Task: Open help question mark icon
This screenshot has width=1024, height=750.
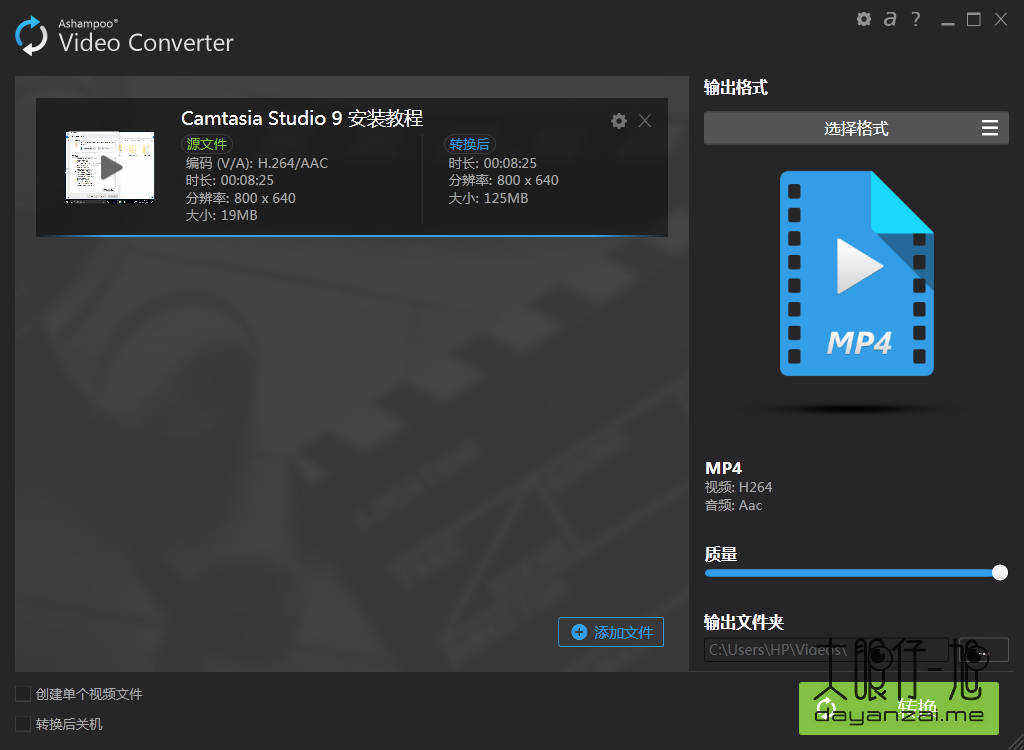Action: click(916, 19)
